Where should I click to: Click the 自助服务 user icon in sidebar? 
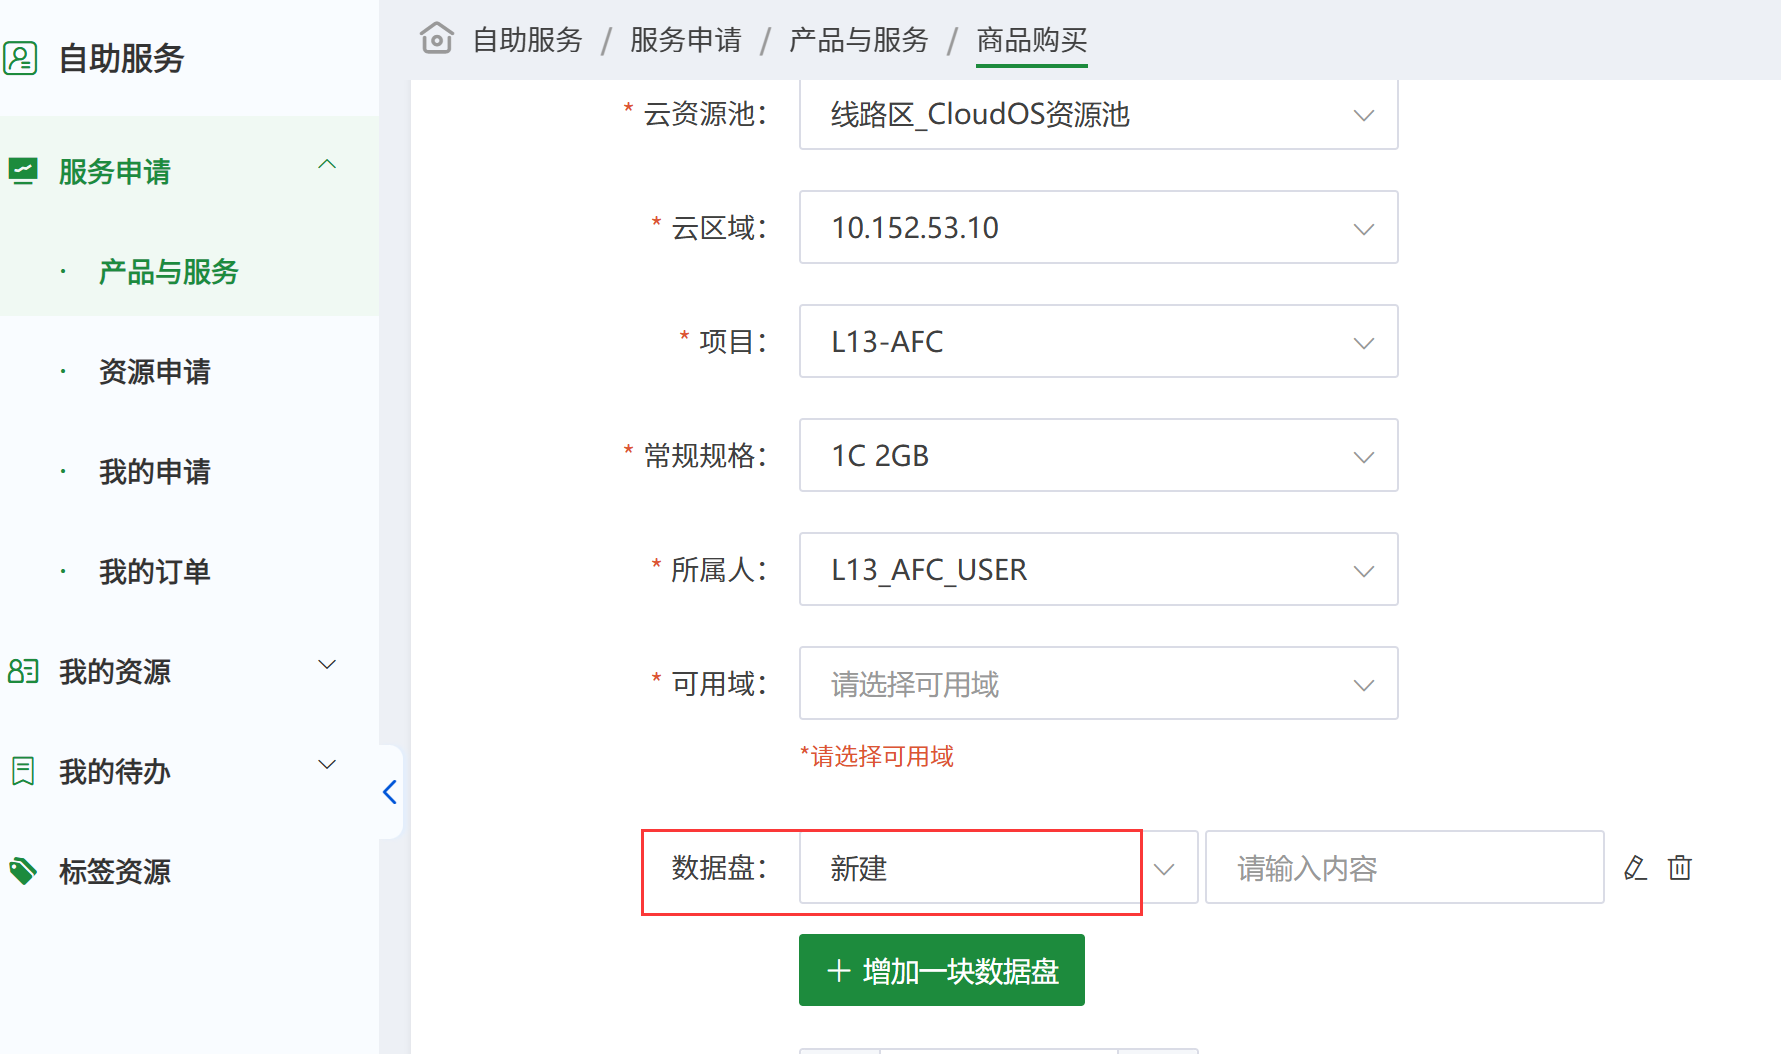tap(20, 58)
